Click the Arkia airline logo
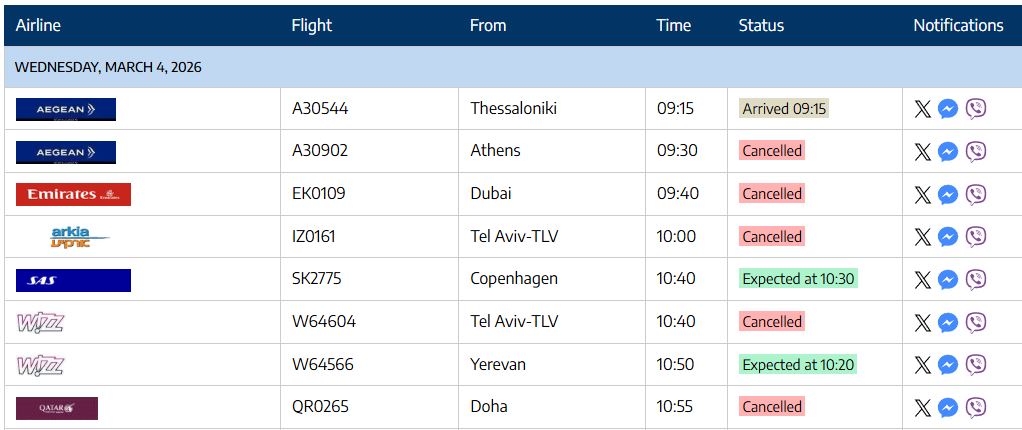This screenshot has height=430, width=1022. pos(80,237)
